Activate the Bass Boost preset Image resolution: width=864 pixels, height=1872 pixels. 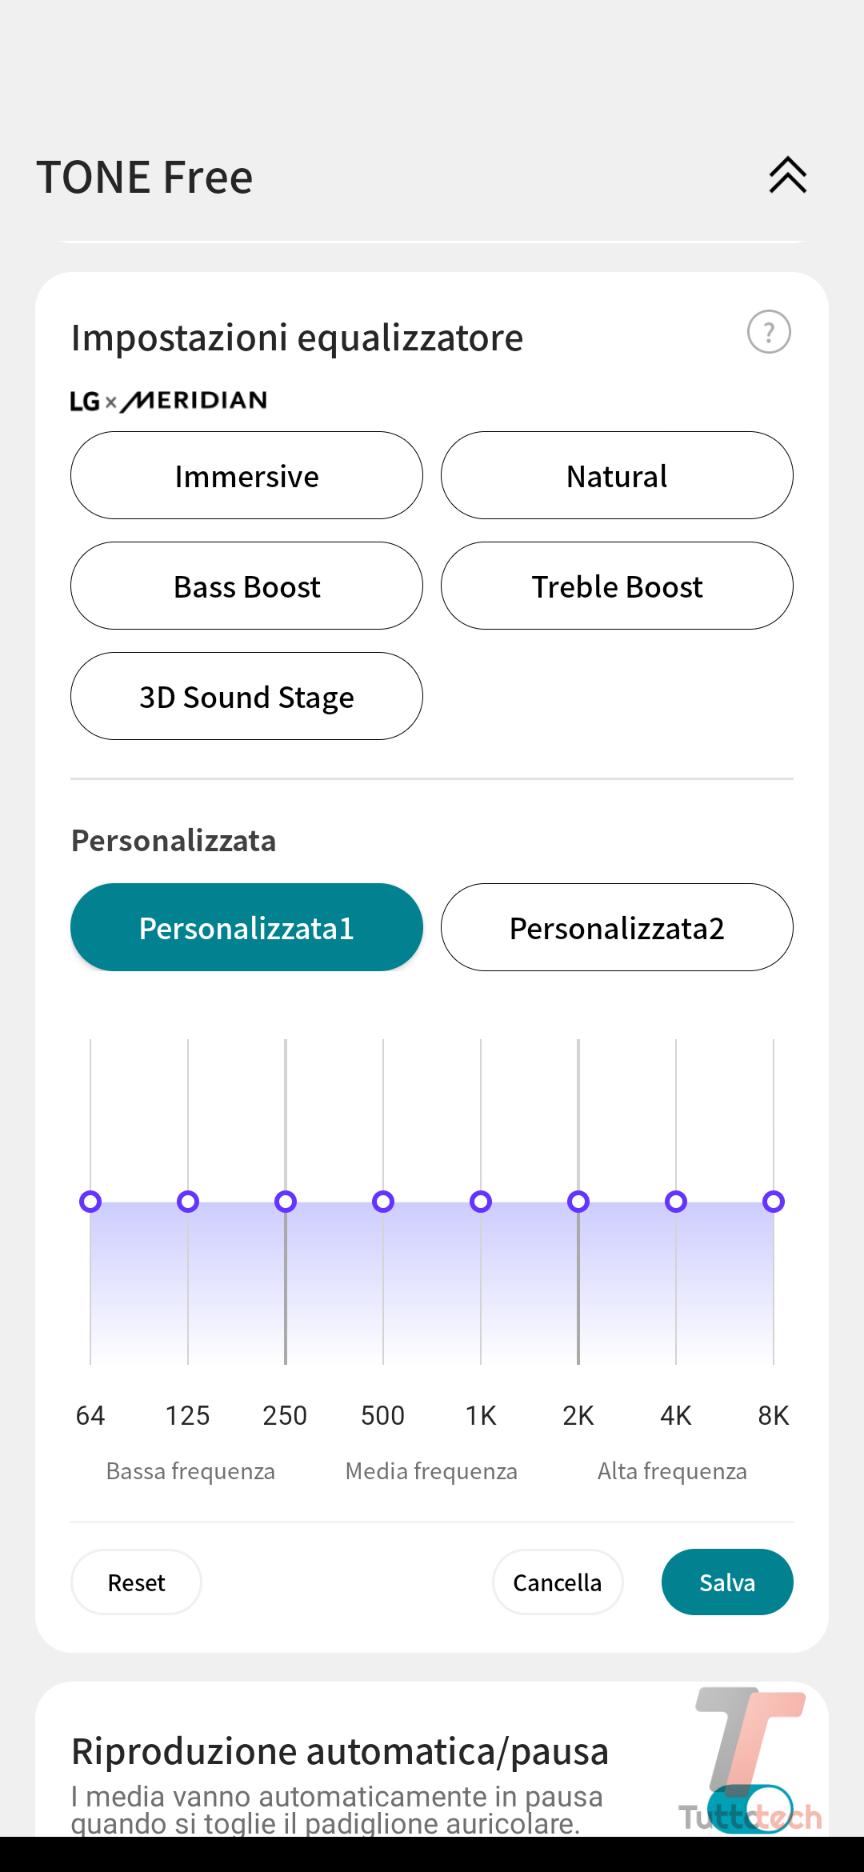[246, 586]
